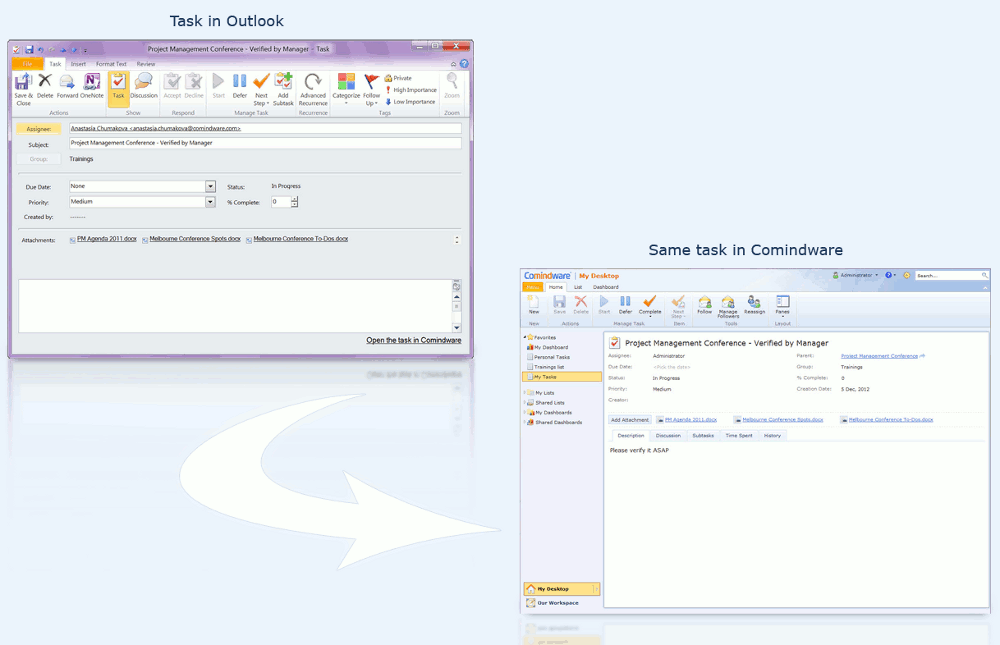Screen dimensions: 1000x645
Task: Click the Outlook help question mark icon
Action: tap(464, 64)
